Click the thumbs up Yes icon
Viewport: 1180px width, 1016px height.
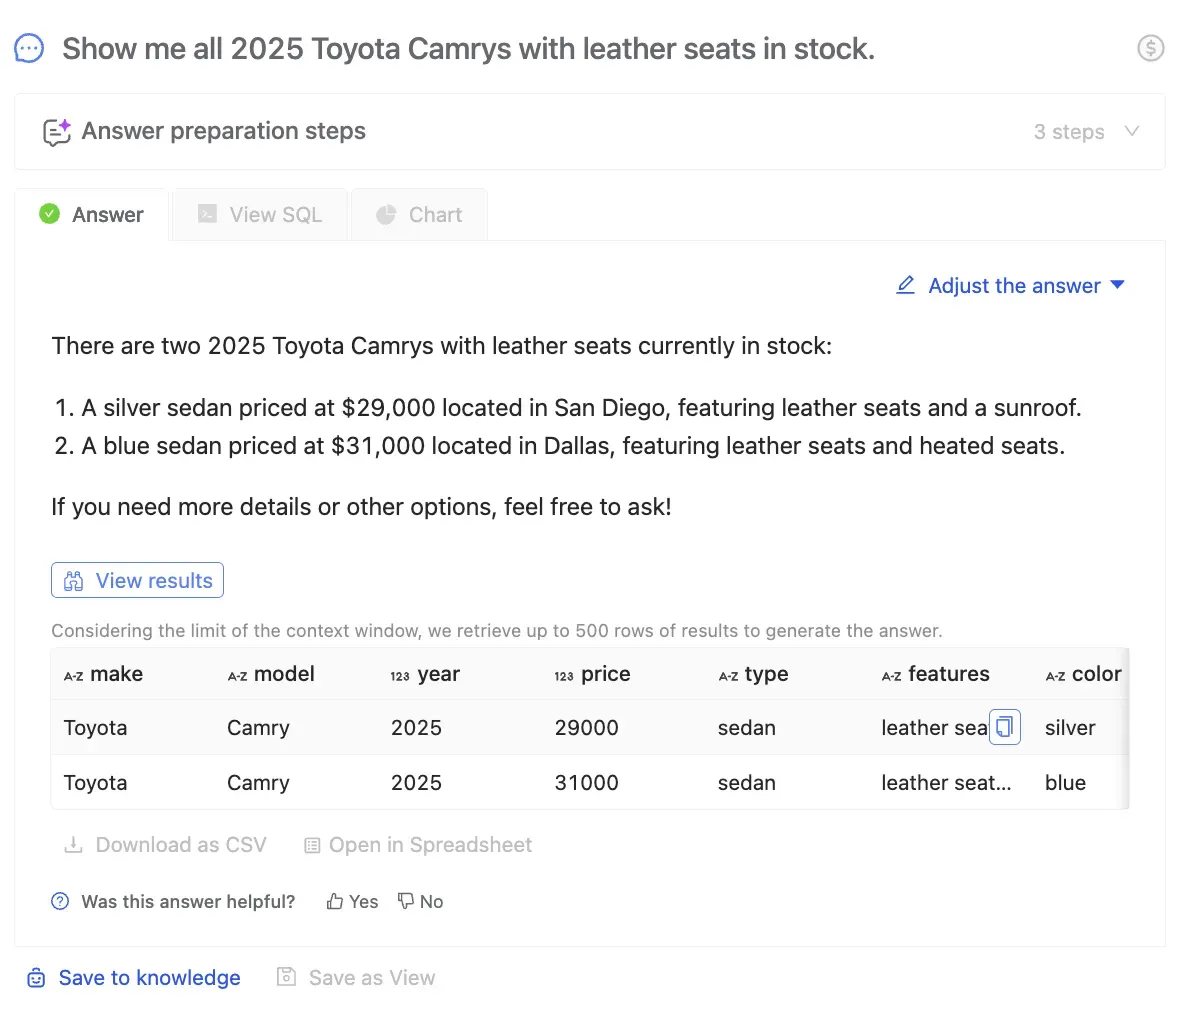click(x=335, y=901)
